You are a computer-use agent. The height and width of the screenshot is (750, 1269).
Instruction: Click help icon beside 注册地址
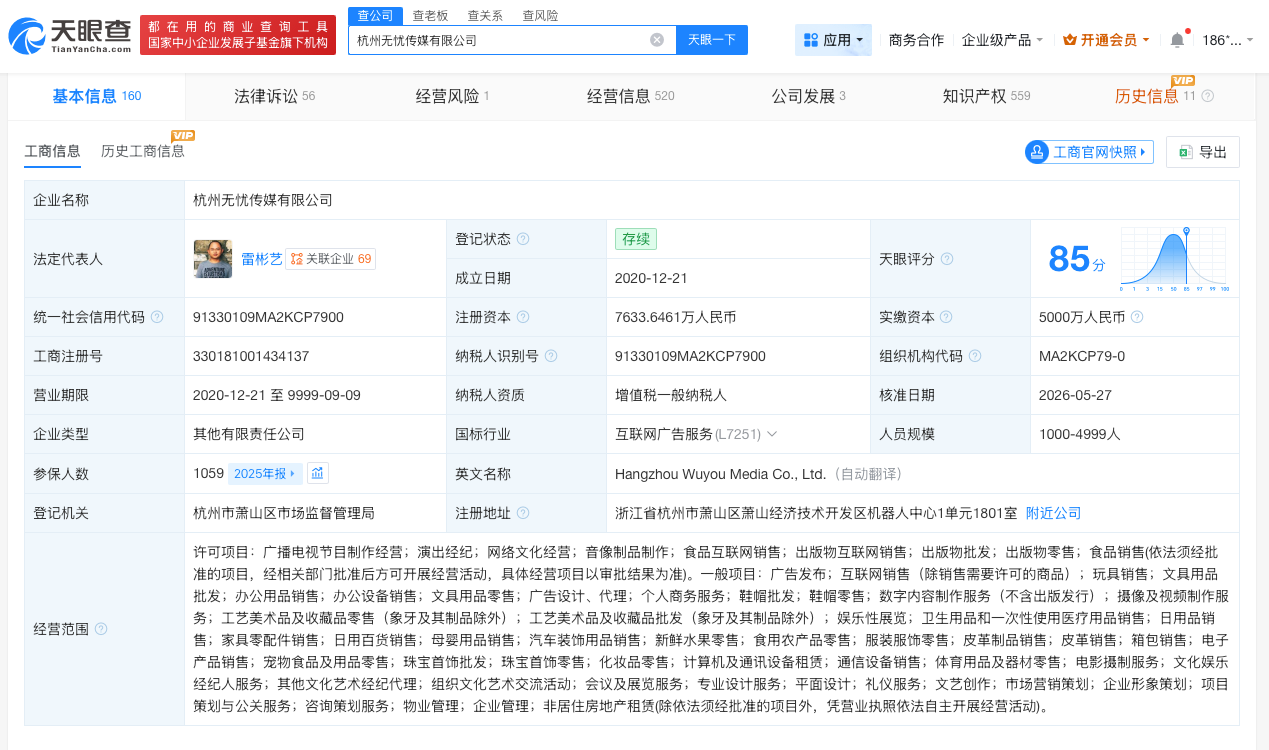click(x=523, y=513)
